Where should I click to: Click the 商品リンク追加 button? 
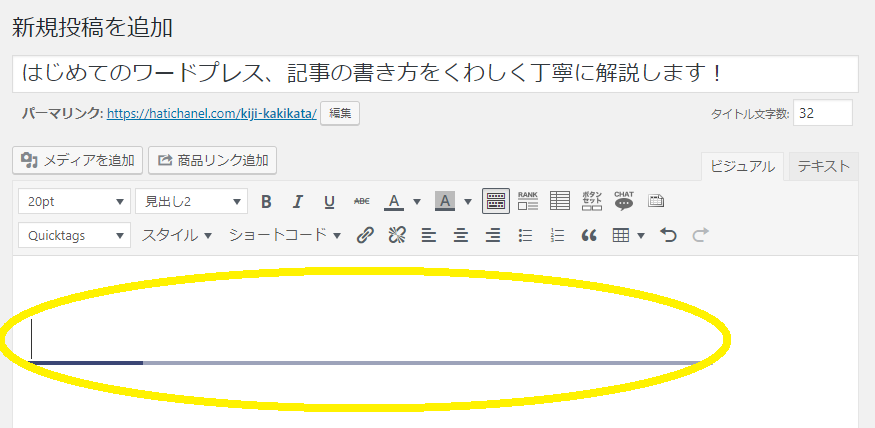coord(213,161)
